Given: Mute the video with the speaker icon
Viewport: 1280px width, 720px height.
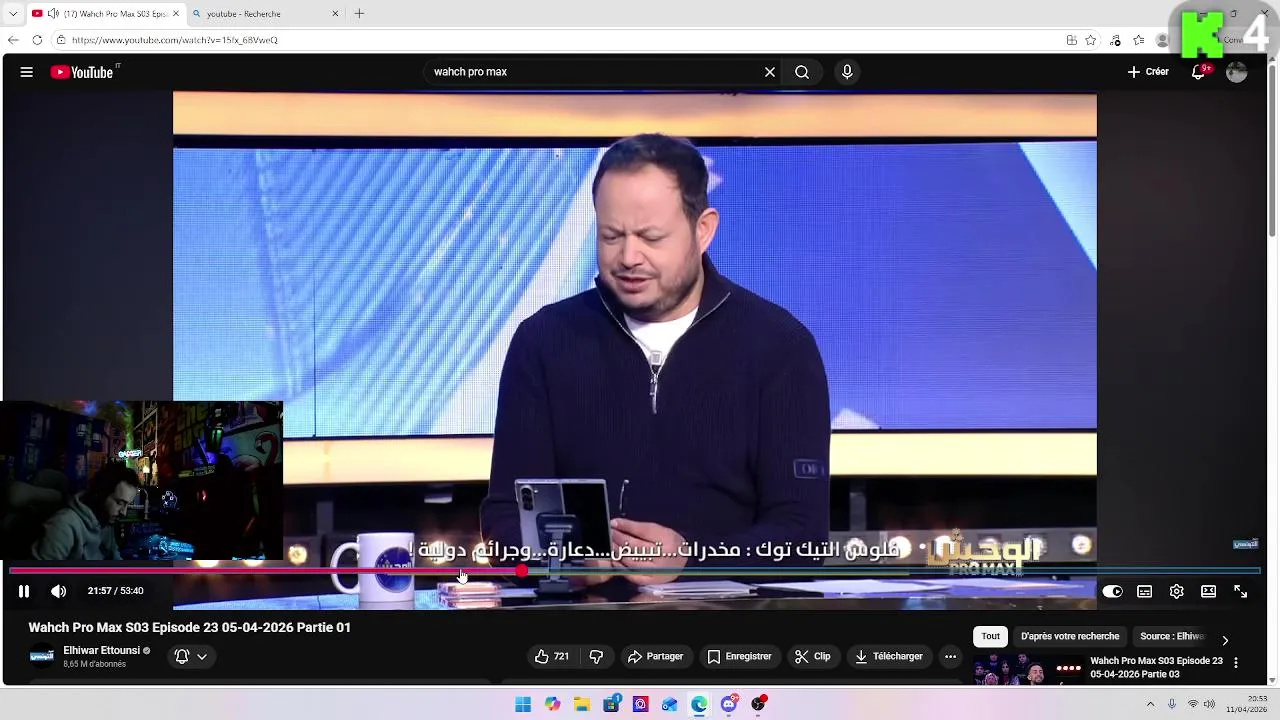Looking at the screenshot, I should pos(59,591).
